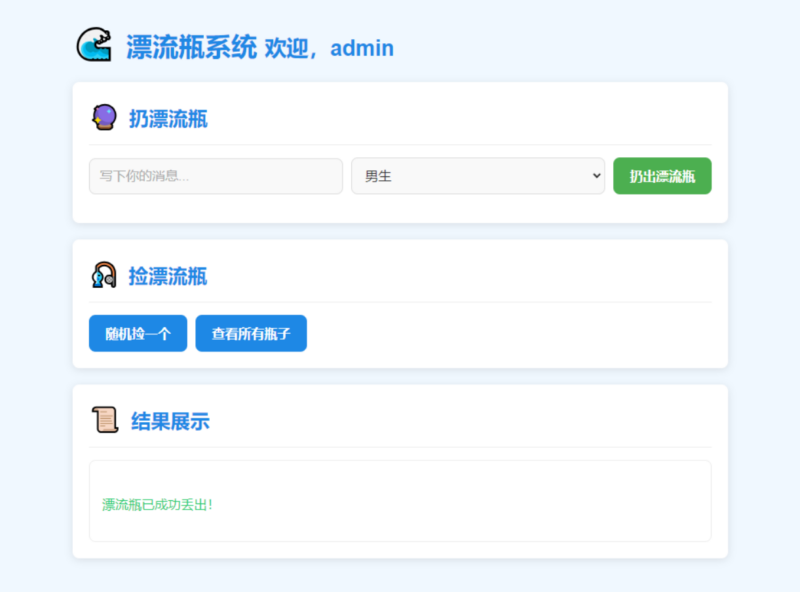
Task: Open 查看所有瓶子 to view all bottles
Action: pyautogui.click(x=251, y=334)
